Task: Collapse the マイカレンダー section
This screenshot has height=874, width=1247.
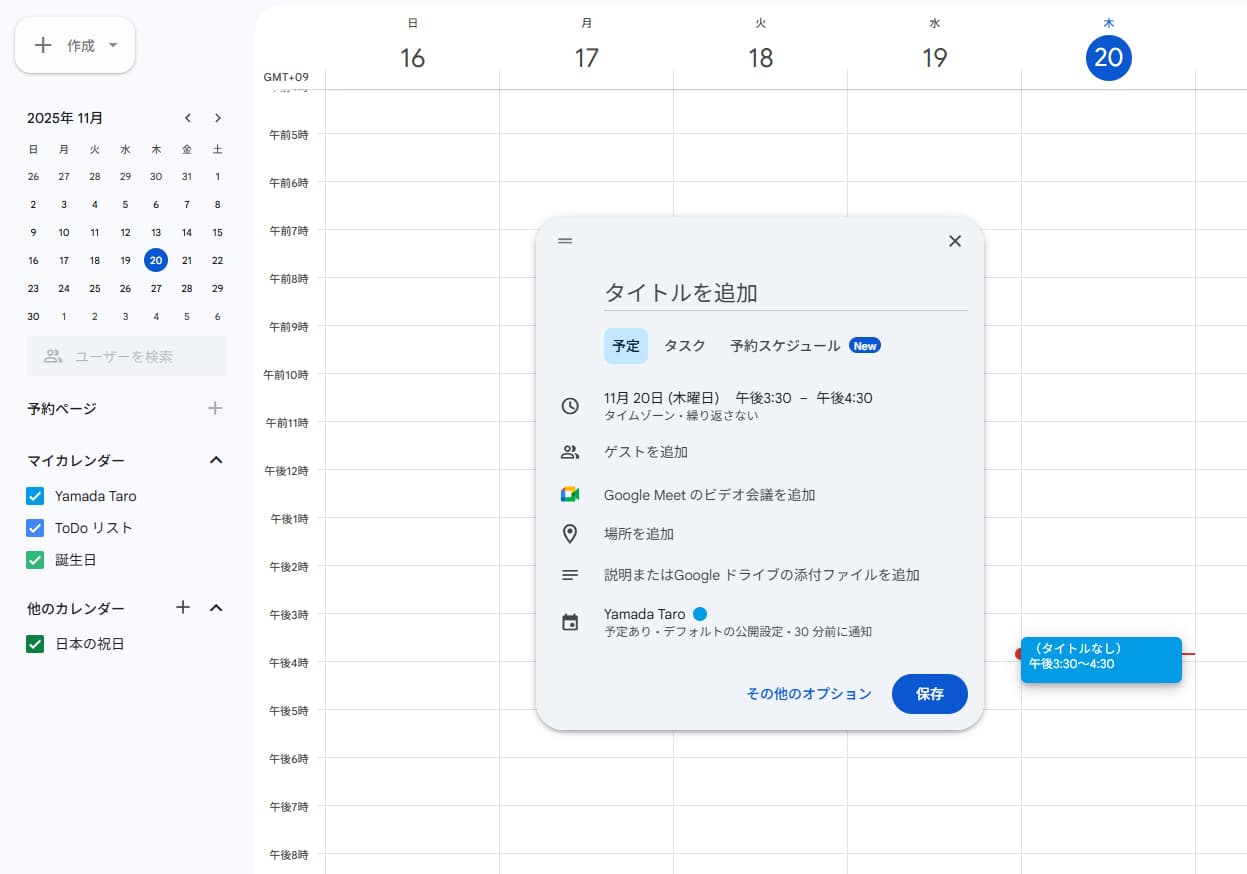Action: click(x=215, y=460)
